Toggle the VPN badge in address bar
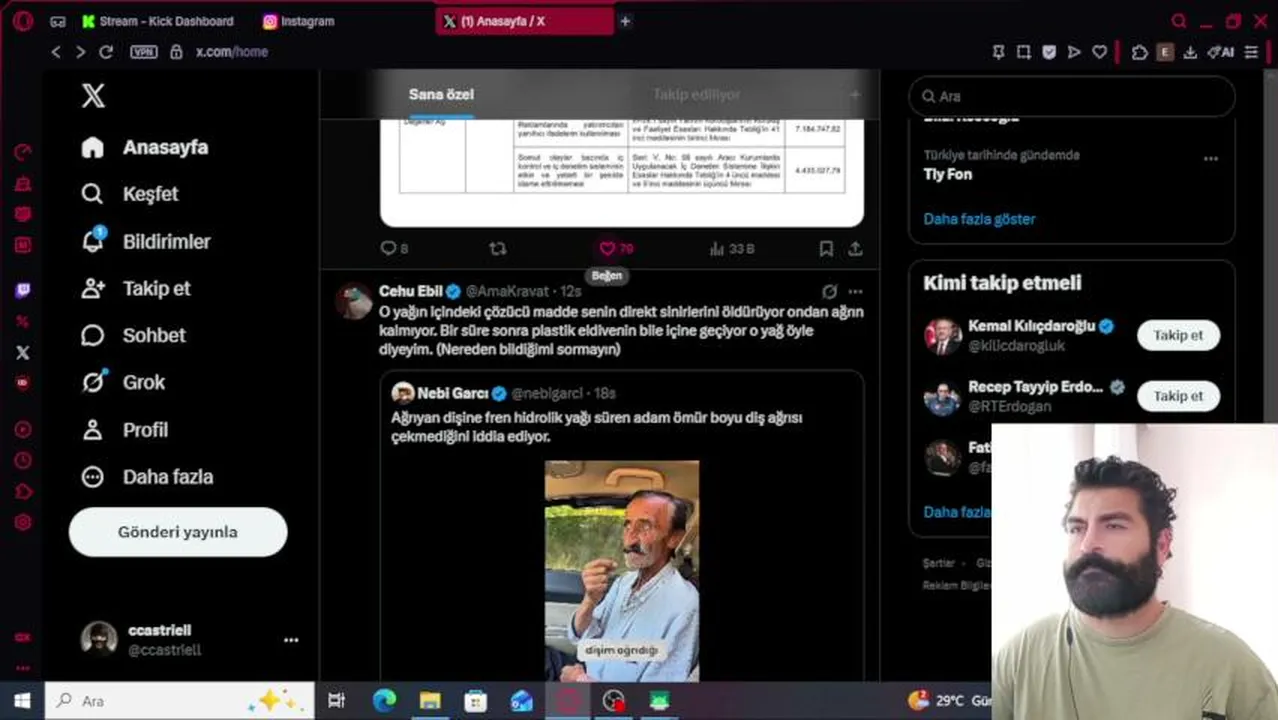The image size is (1278, 720). [x=144, y=52]
